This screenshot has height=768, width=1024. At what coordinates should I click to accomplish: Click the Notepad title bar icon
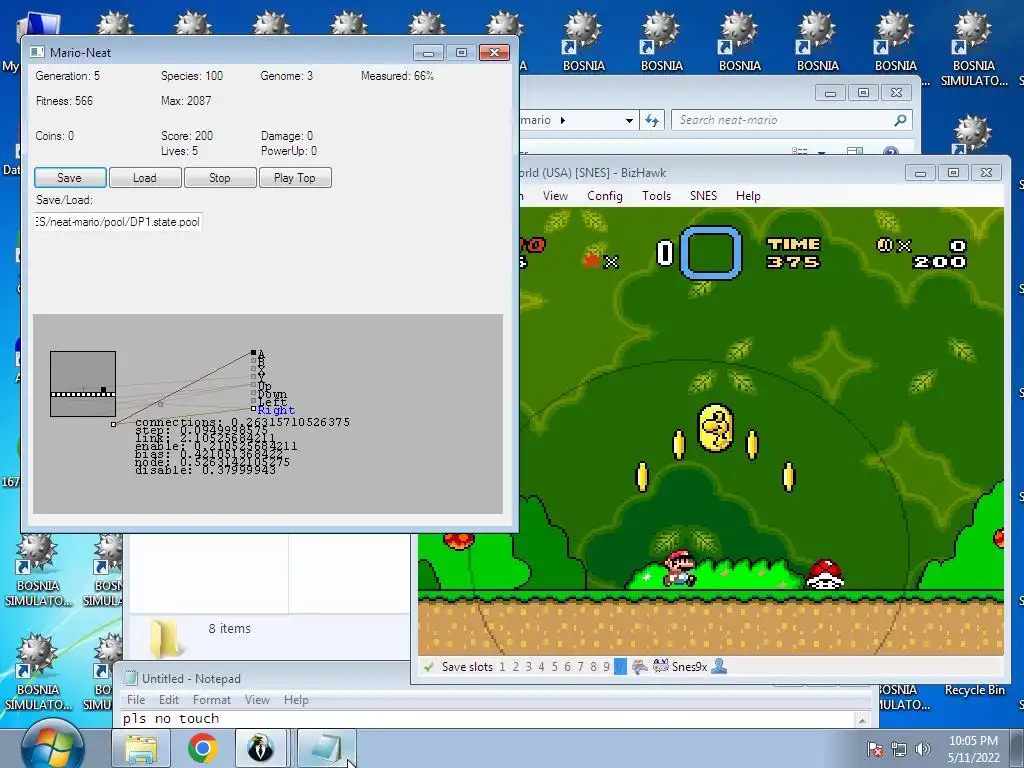click(131, 678)
